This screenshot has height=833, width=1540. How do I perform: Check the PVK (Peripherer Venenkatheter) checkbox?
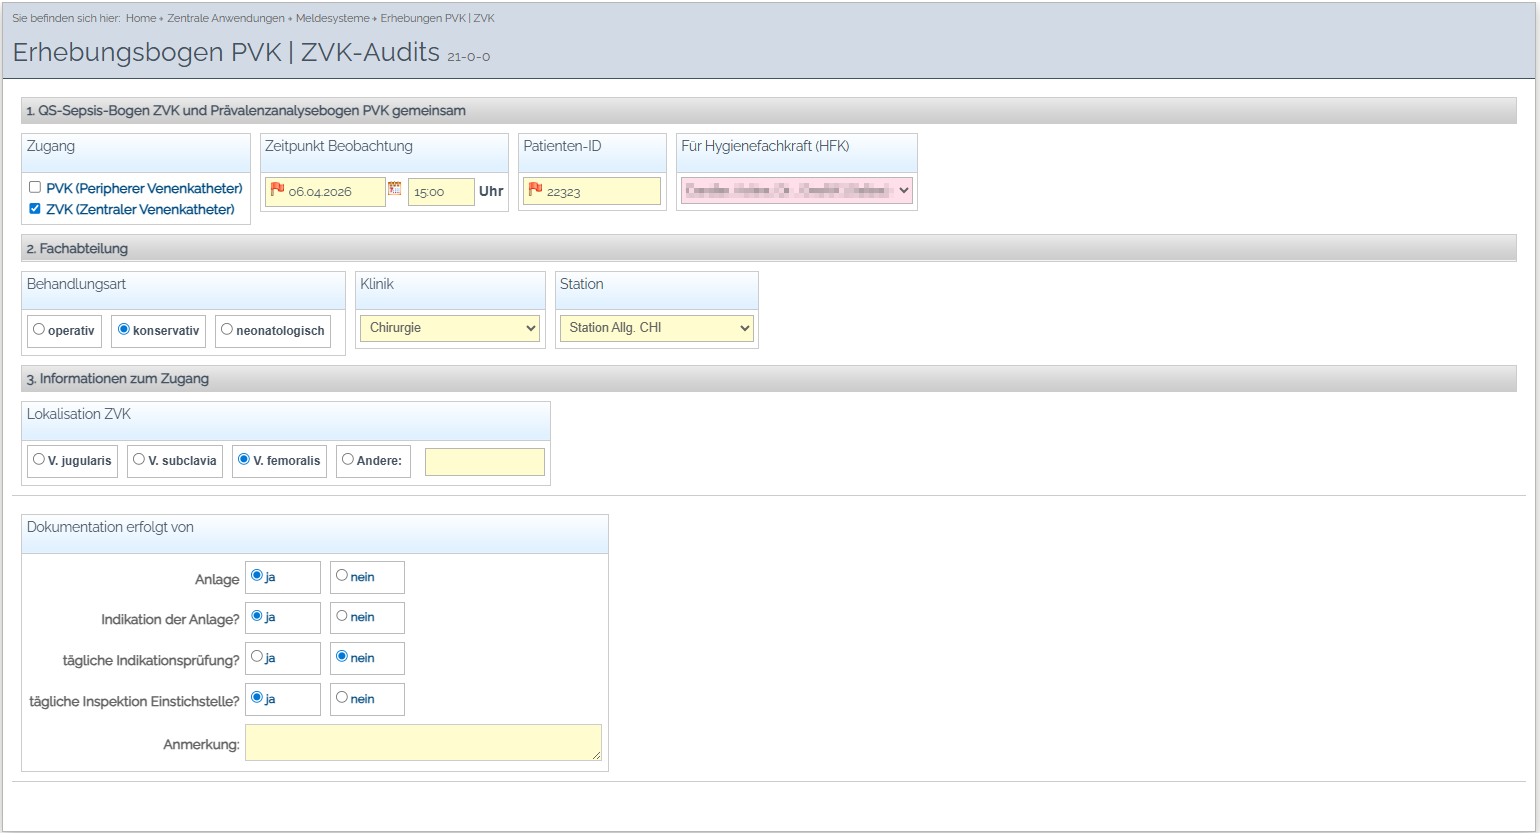point(35,187)
